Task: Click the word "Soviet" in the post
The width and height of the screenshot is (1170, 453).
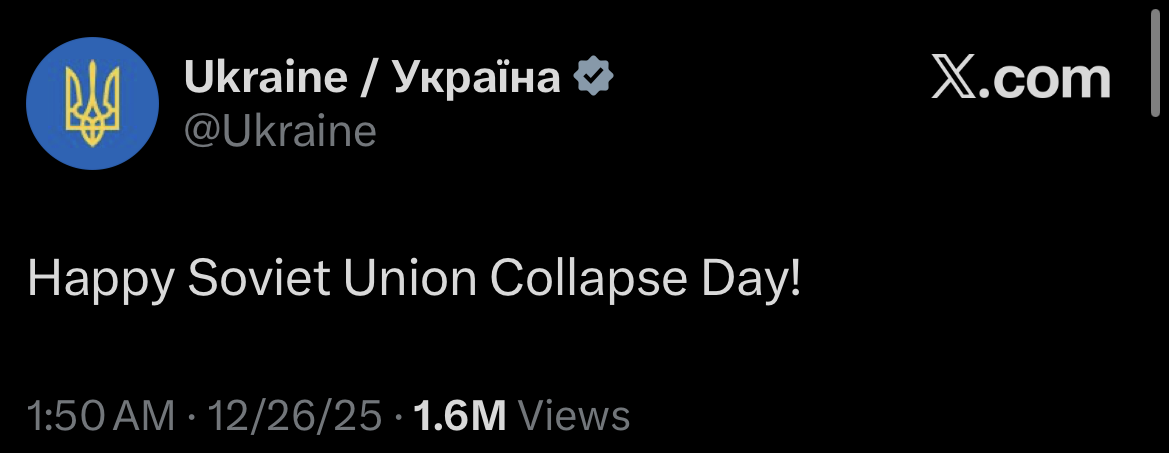Action: tap(258, 278)
